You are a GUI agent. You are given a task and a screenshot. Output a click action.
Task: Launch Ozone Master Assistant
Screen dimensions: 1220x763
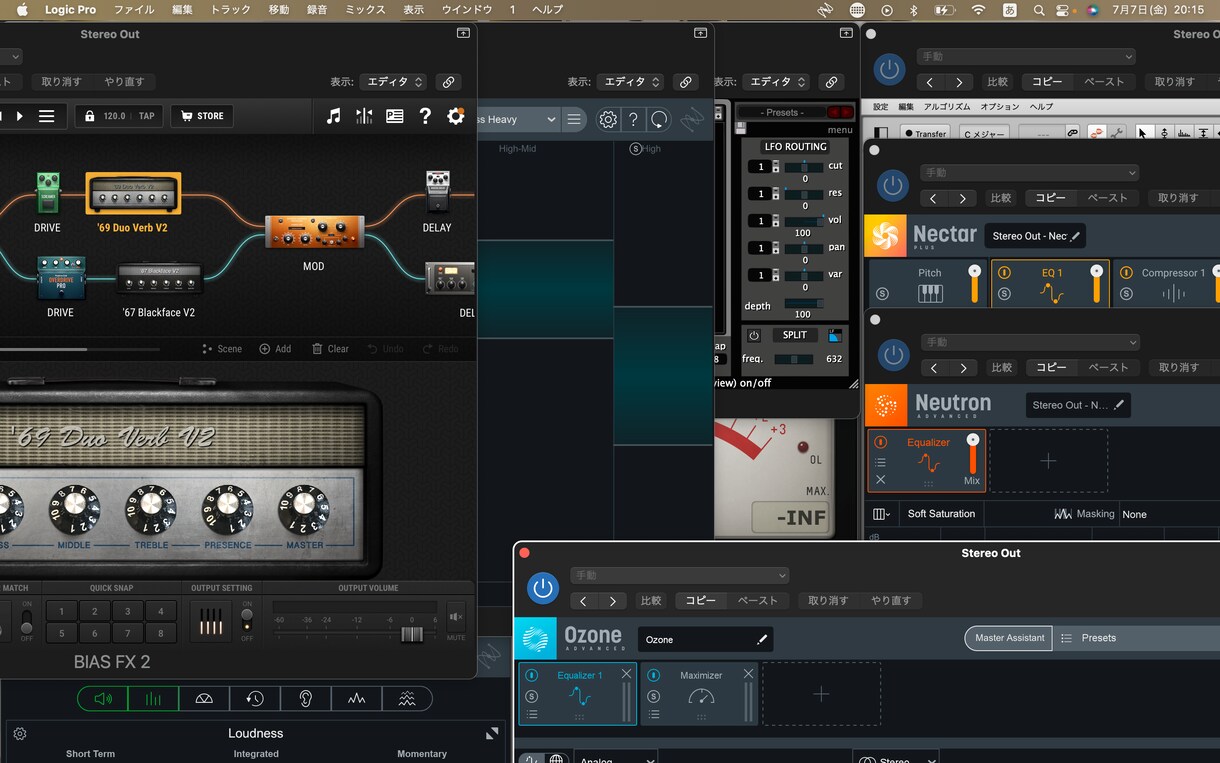[1009, 638]
